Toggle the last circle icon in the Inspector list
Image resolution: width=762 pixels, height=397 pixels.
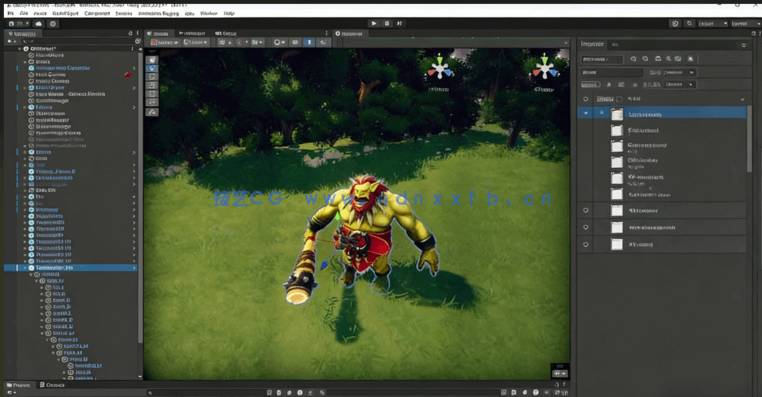tap(586, 244)
